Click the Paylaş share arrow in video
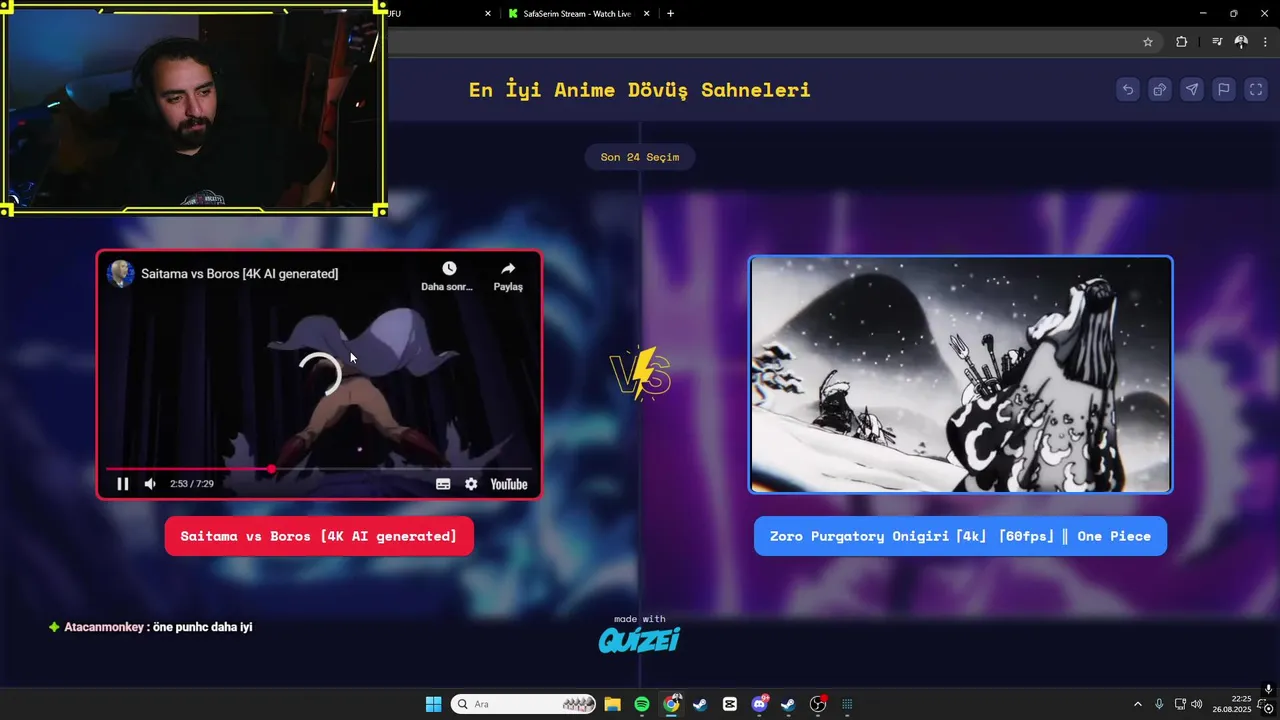This screenshot has height=720, width=1280. [x=508, y=269]
